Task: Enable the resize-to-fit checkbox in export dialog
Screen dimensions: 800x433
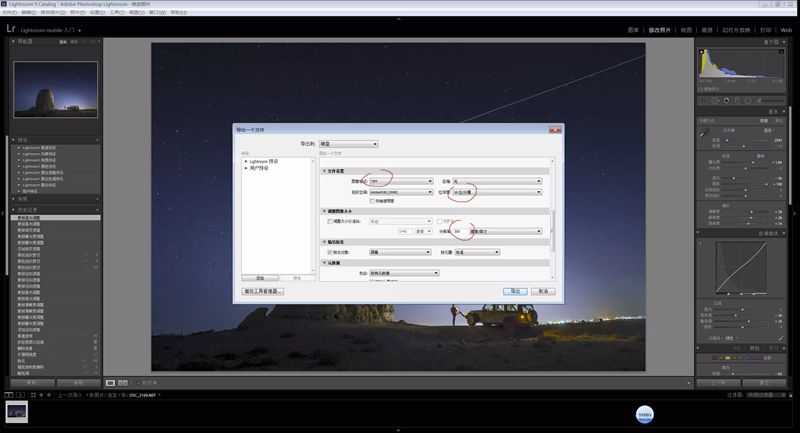Action: coord(330,221)
